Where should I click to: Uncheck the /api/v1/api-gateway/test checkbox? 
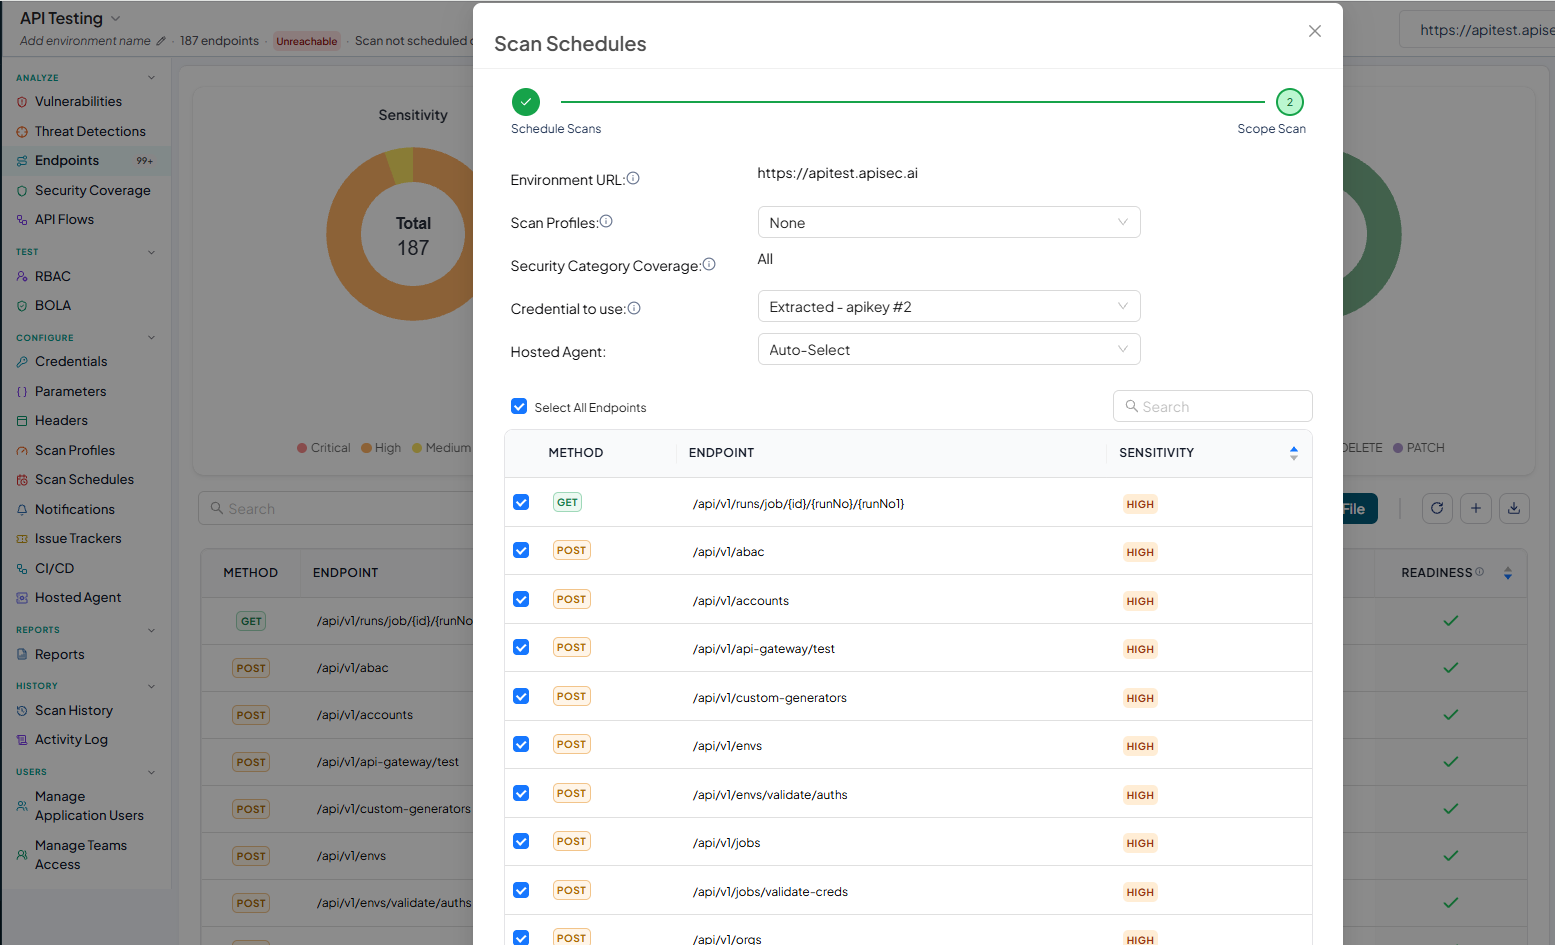521,647
